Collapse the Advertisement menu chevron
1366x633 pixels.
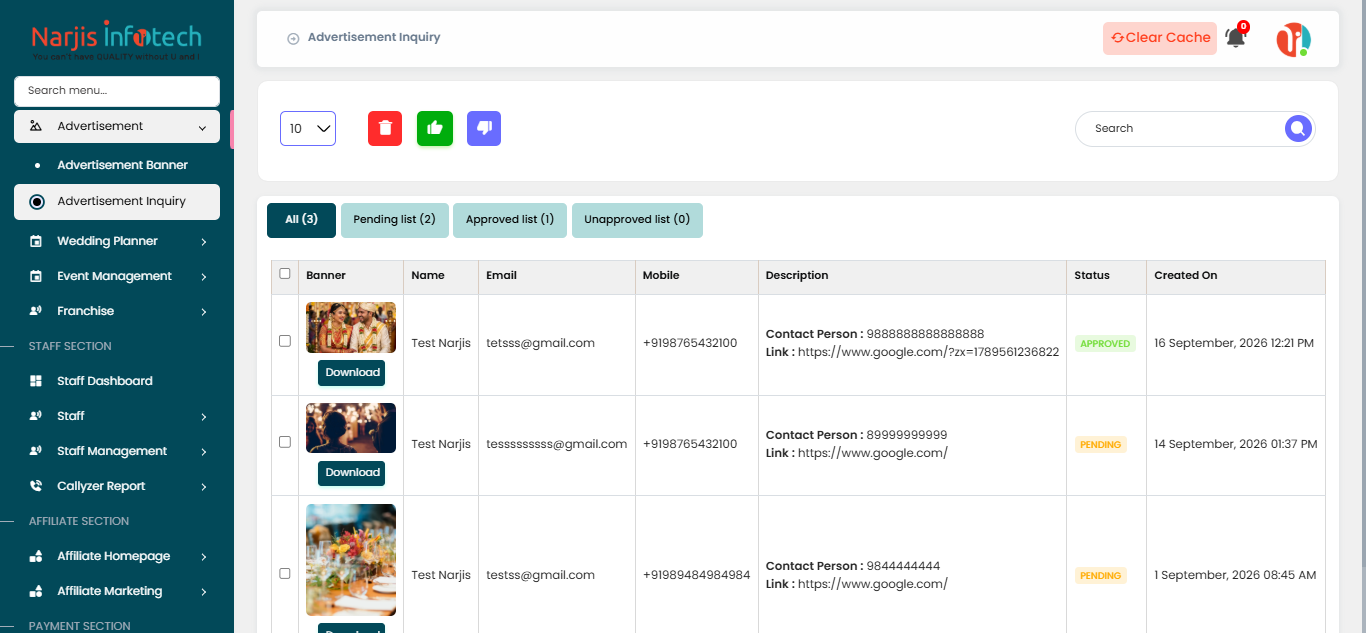click(203, 127)
